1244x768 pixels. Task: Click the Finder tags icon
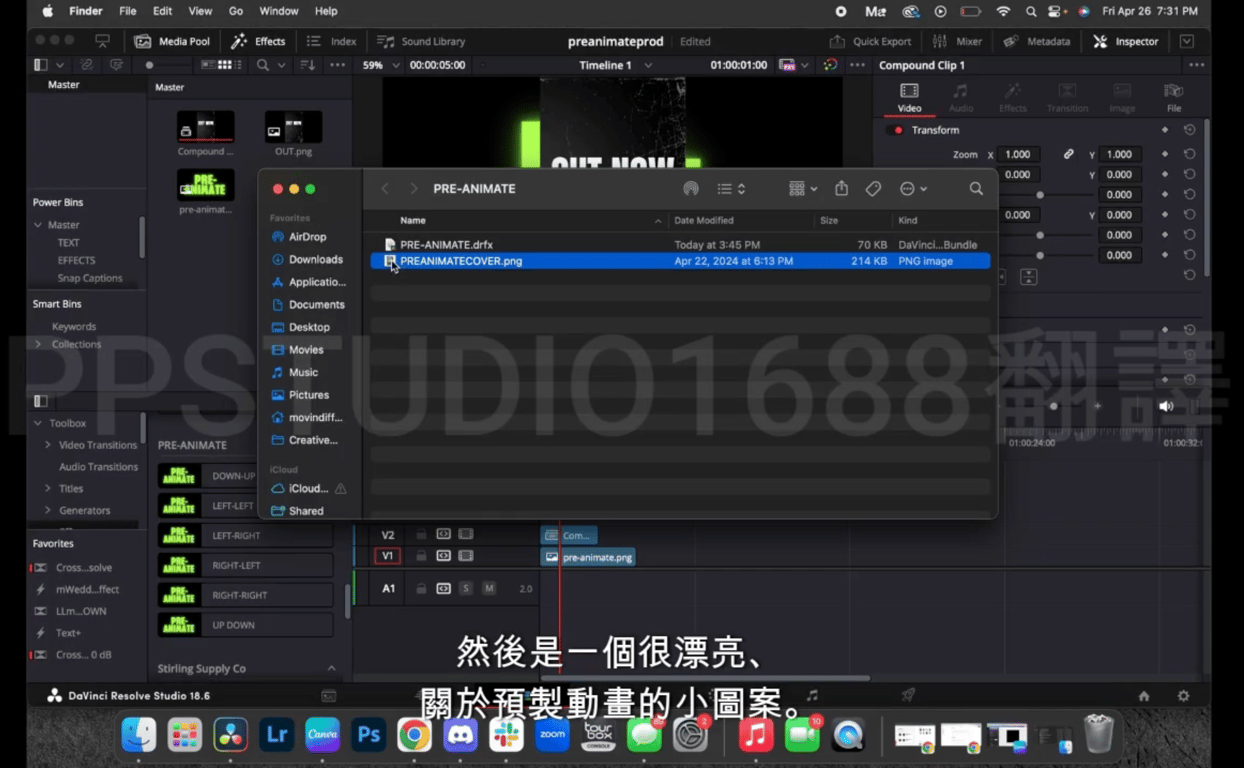coord(873,188)
